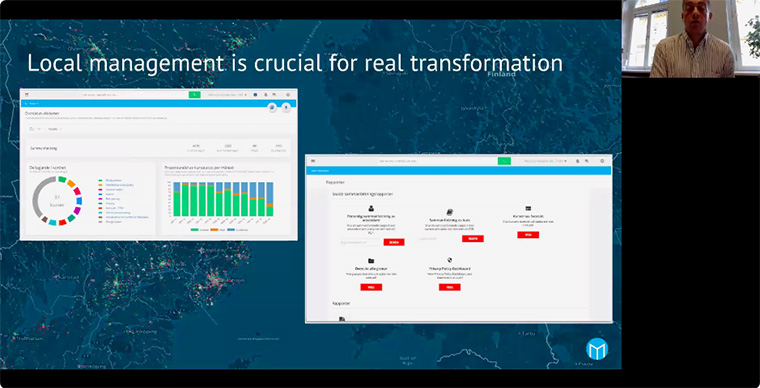Screen dimensions: 760x388
Task: Click folder icon of all groups overview
Action: pos(371,261)
